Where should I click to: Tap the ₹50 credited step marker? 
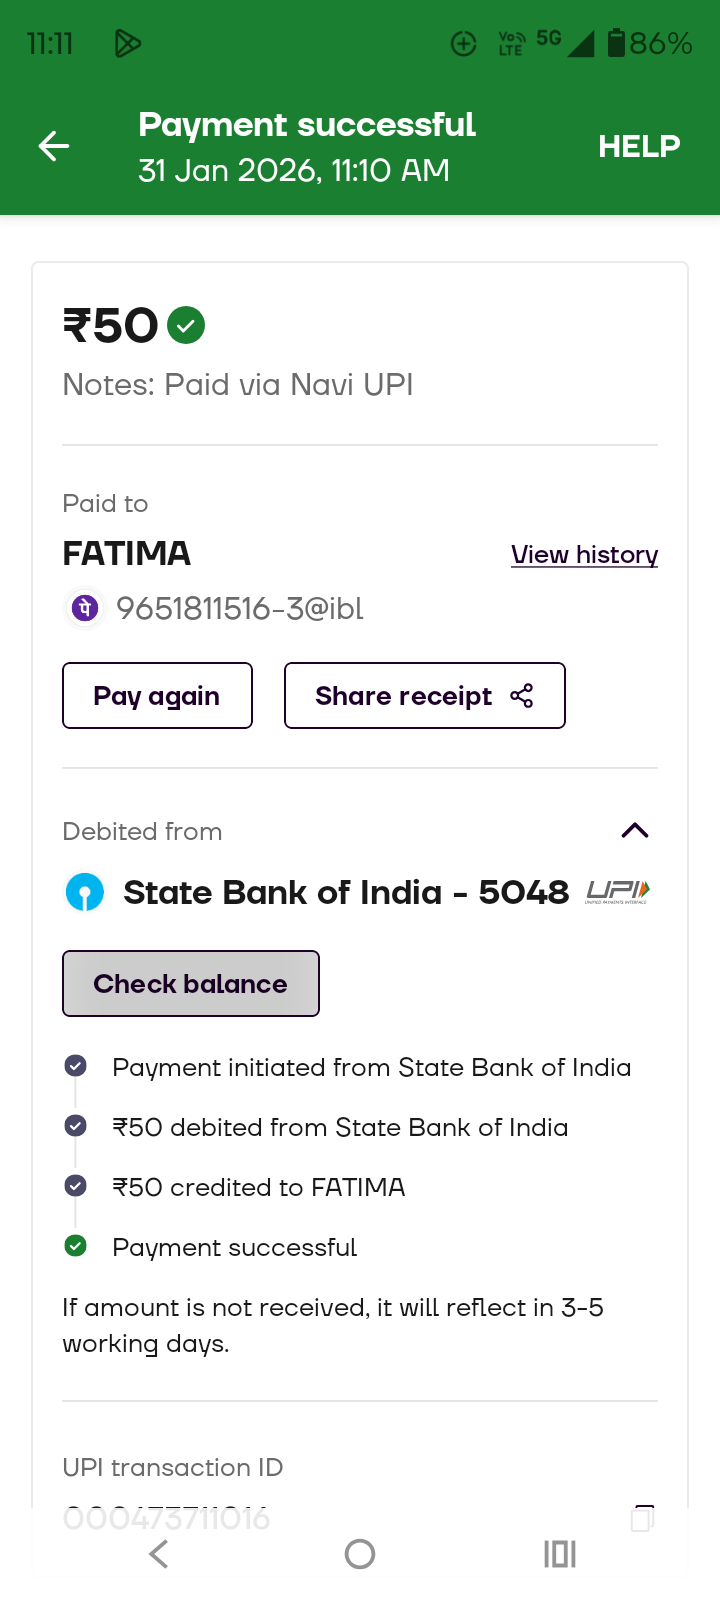click(75, 1186)
